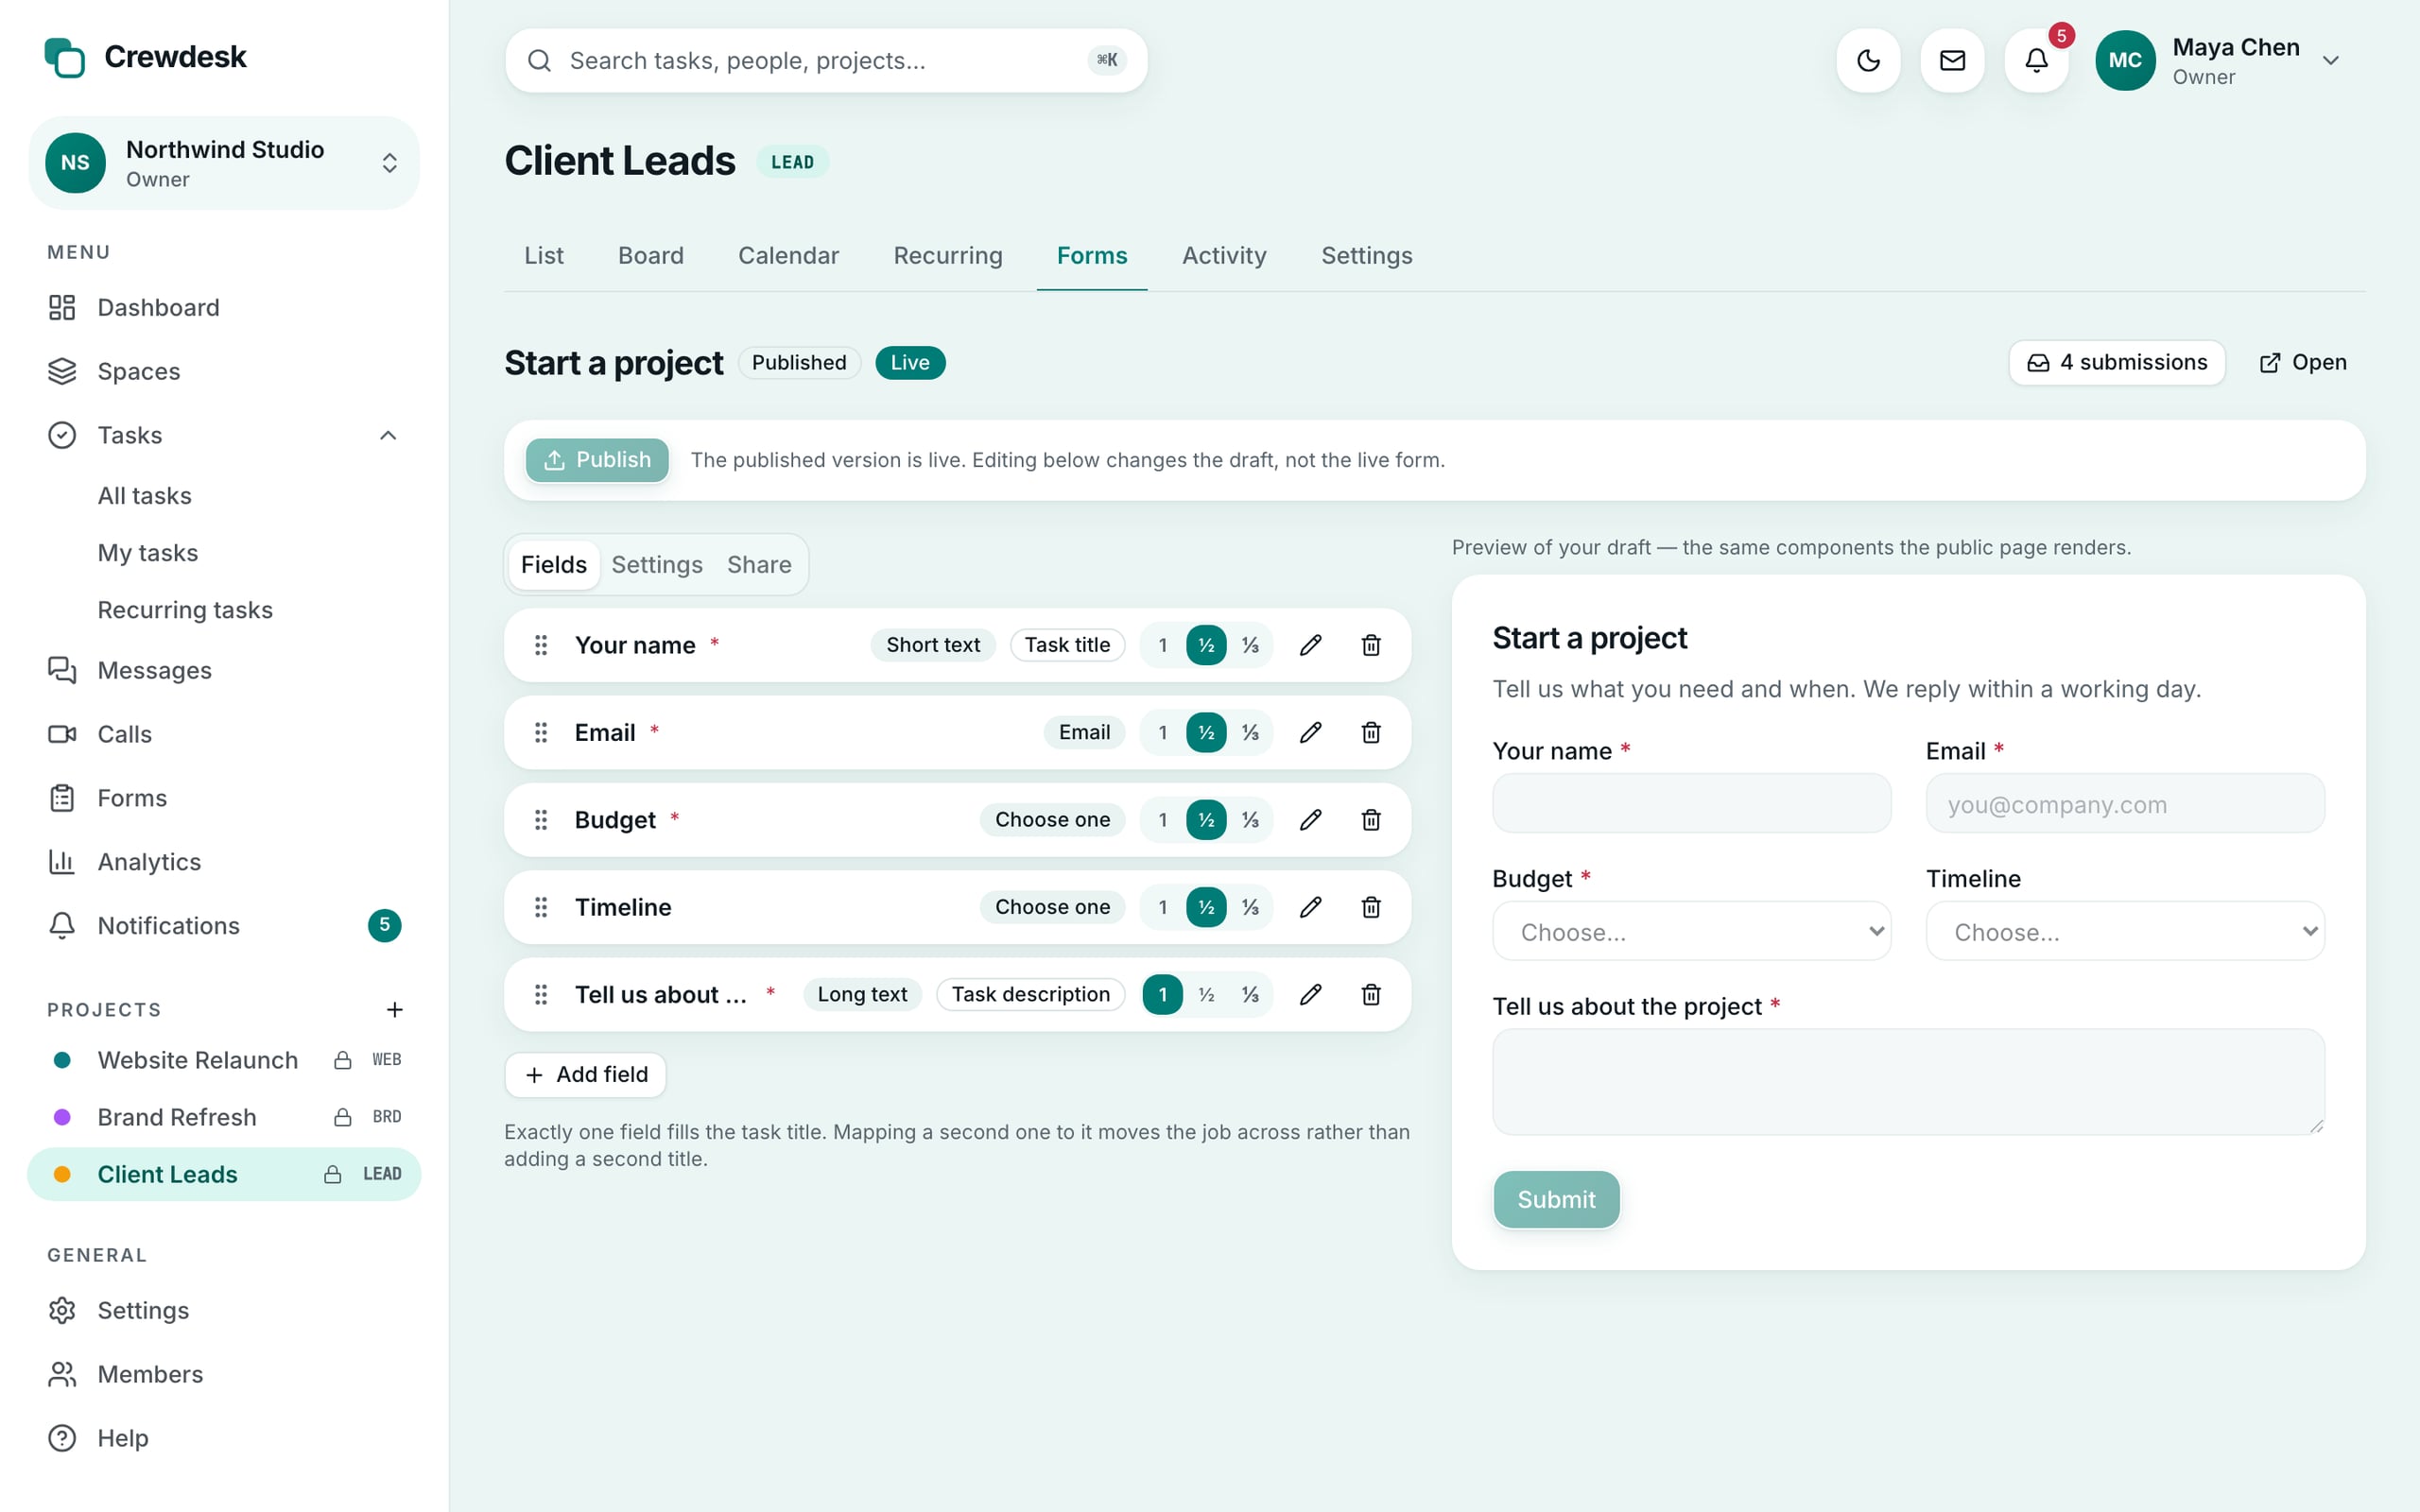This screenshot has width=2420, height=1512.
Task: Set Tell us about width to half
Action: point(1207,995)
